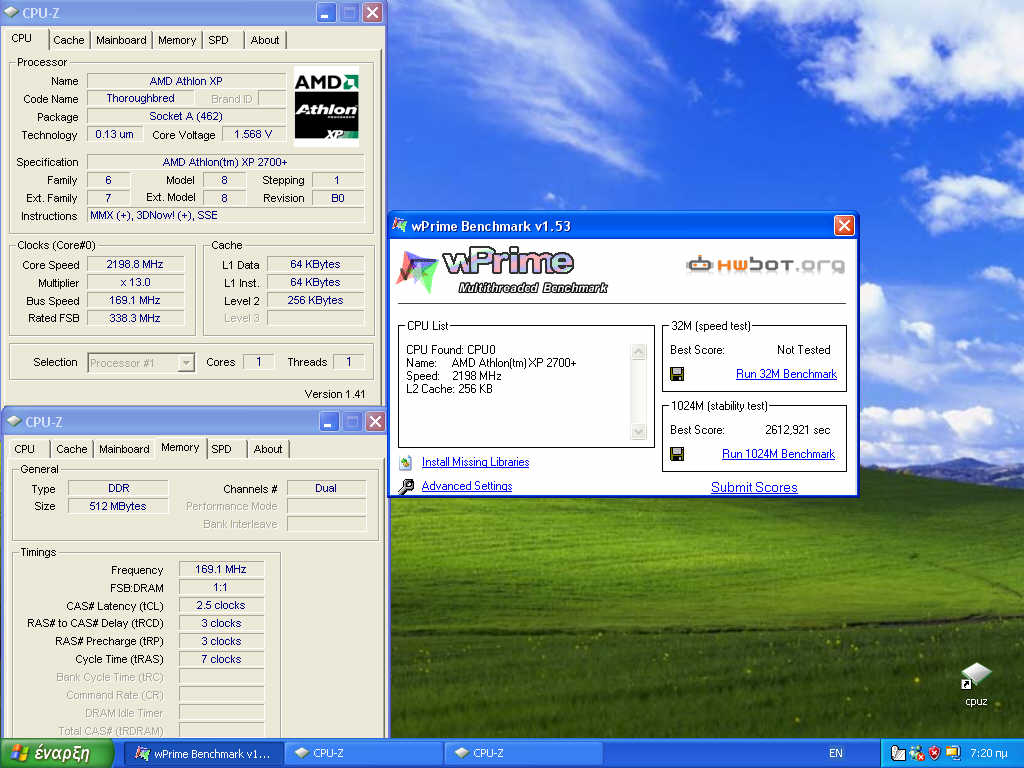Open Cache tab in top CPU-Z window
This screenshot has width=1024, height=768.
69,40
